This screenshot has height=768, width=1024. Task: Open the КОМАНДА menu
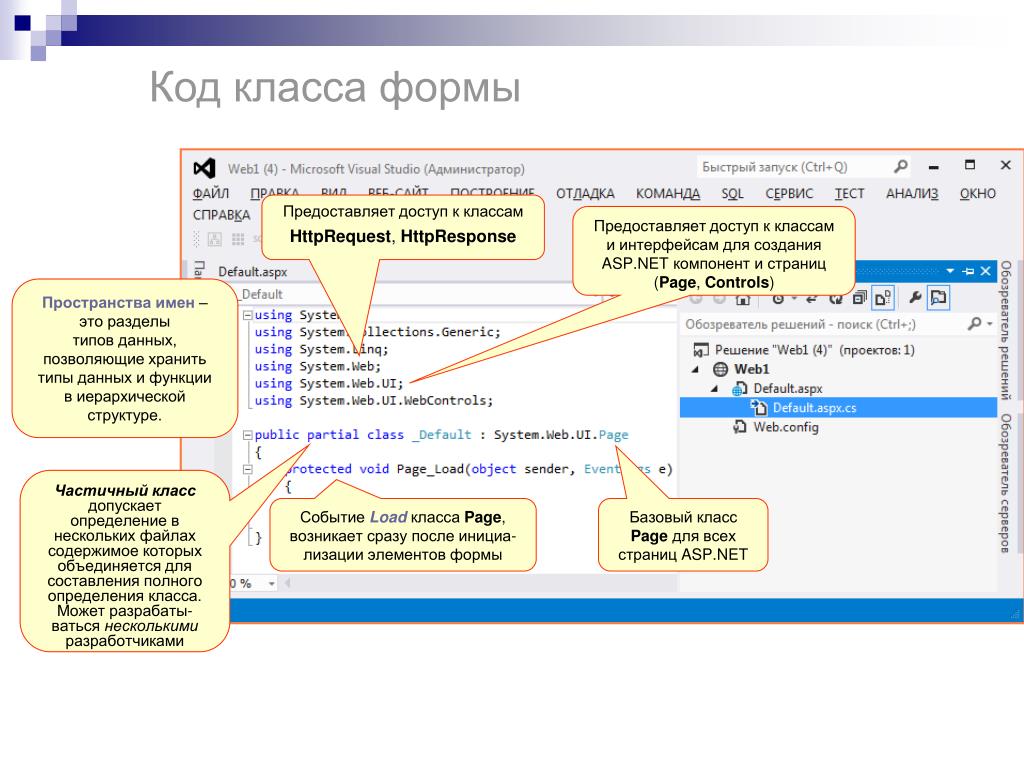(667, 193)
